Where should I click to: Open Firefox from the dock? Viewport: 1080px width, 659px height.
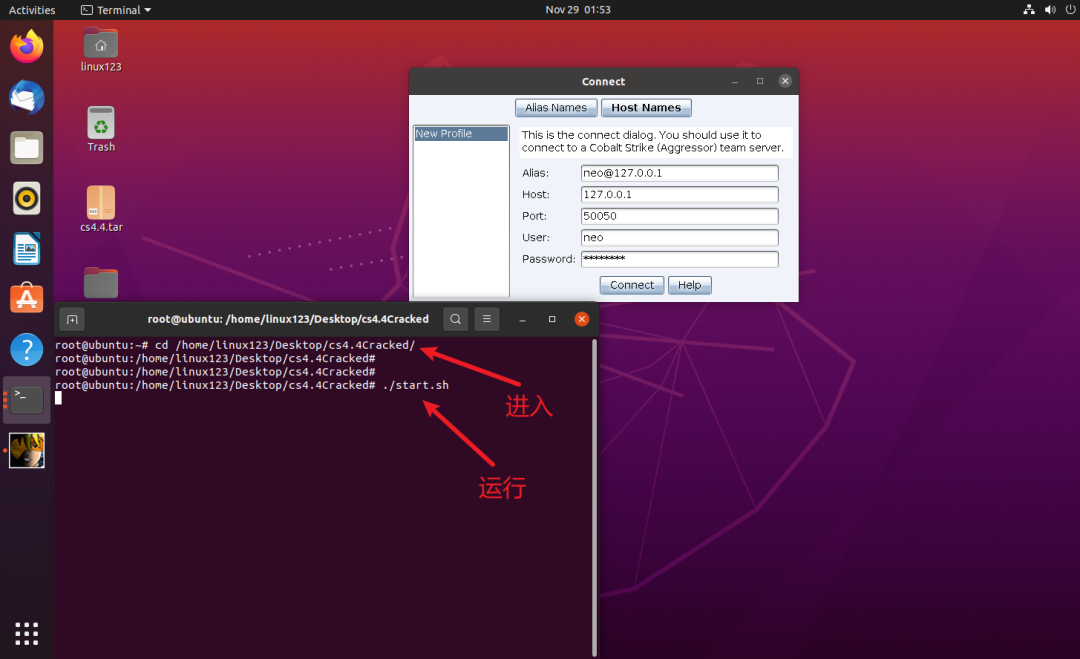click(26, 47)
